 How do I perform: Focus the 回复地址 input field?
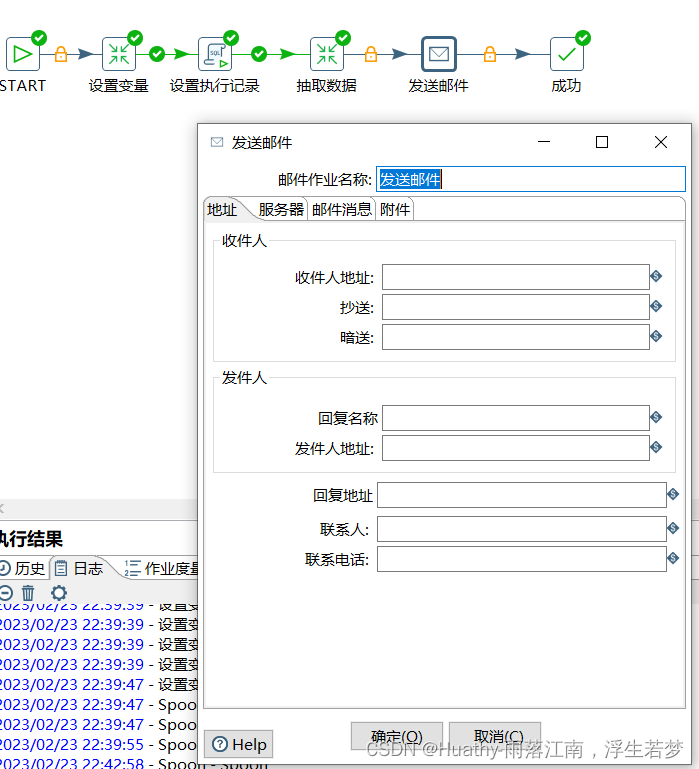[x=522, y=495]
